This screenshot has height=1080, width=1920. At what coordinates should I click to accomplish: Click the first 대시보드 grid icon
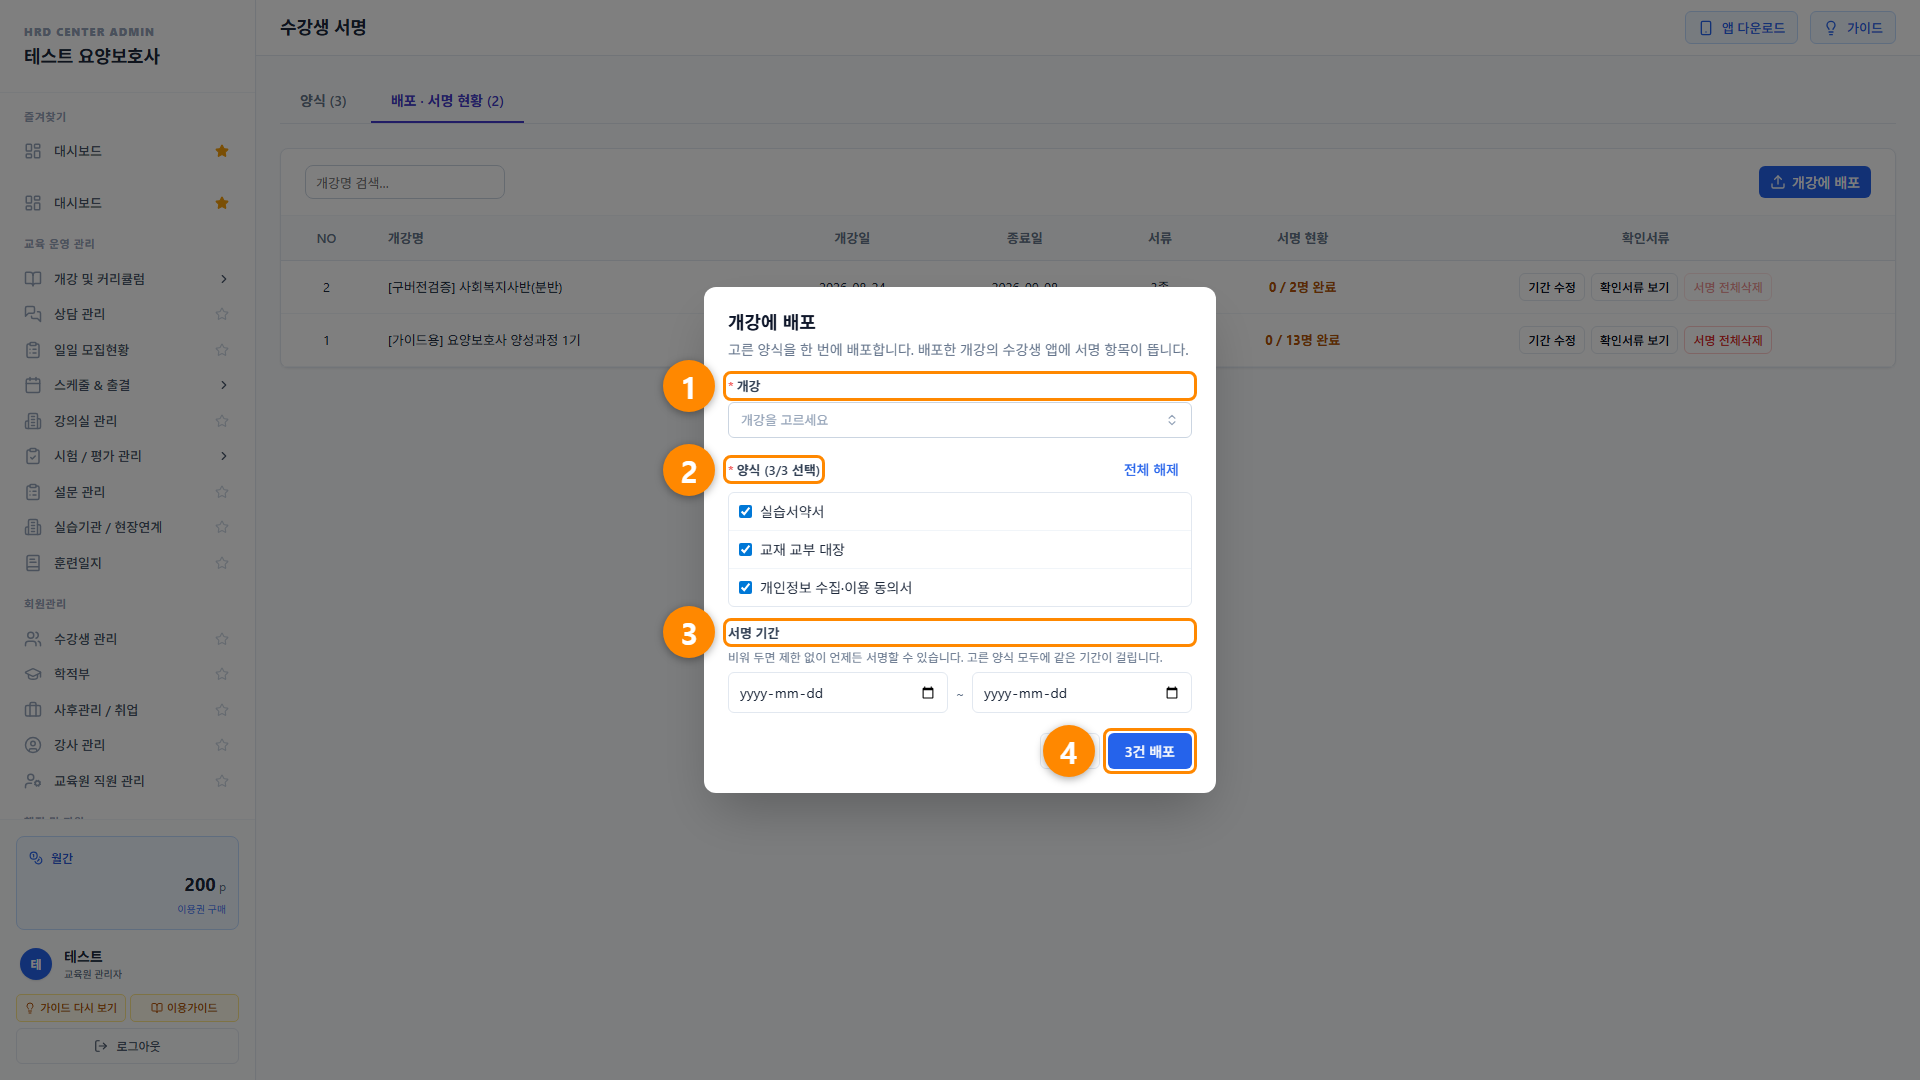(33, 151)
